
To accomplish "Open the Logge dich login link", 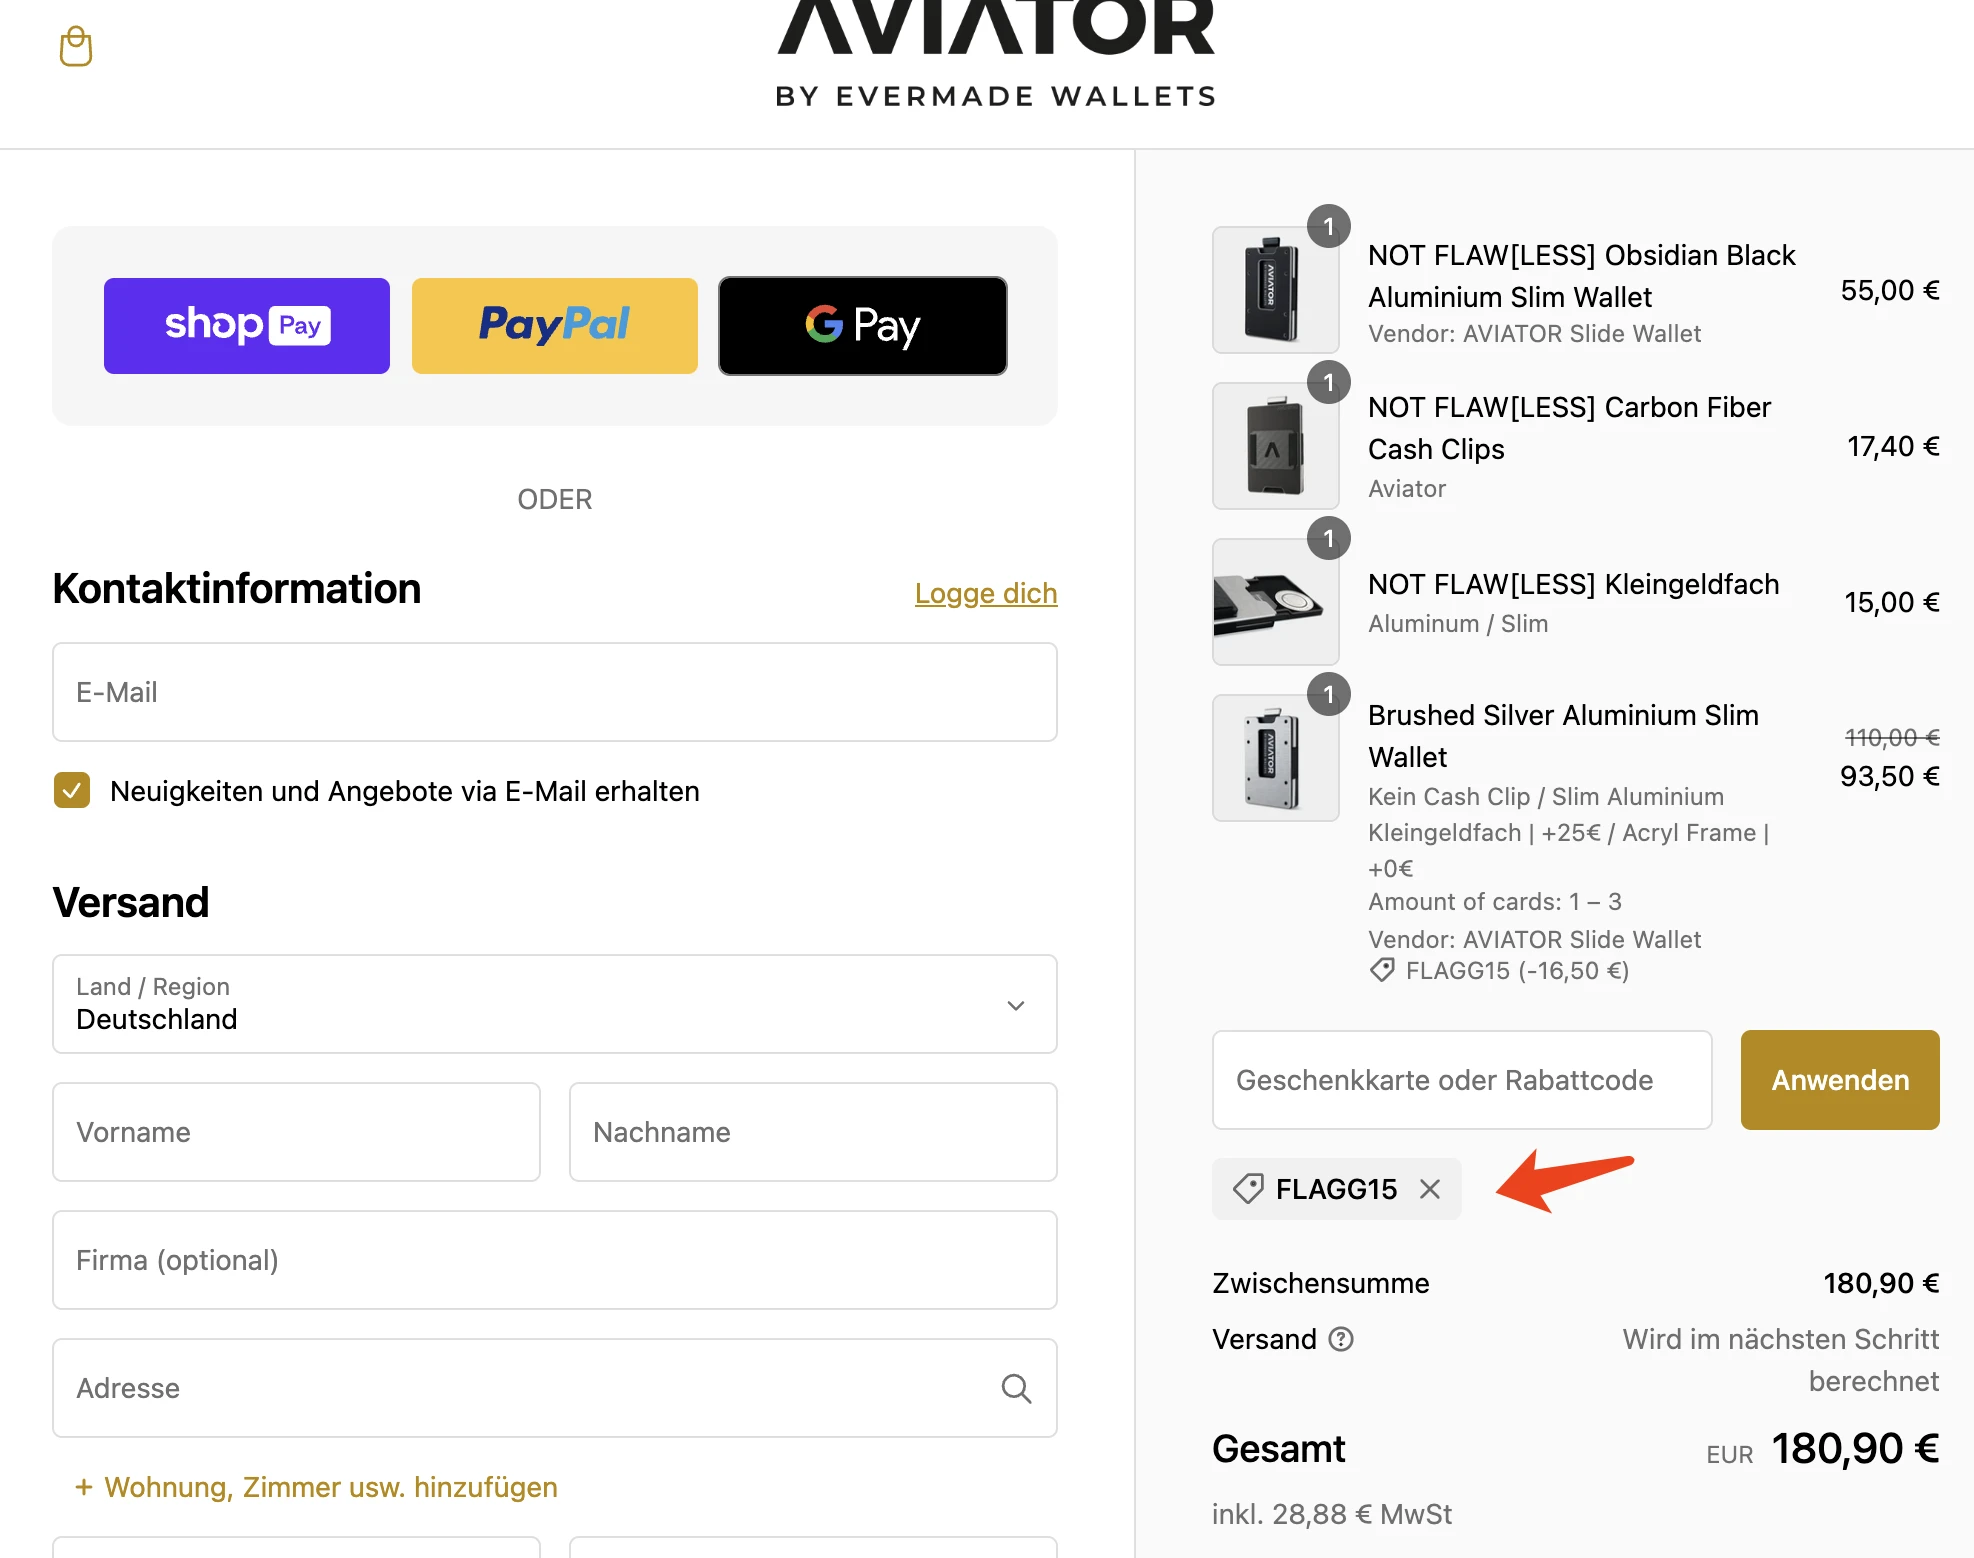I will 986,593.
